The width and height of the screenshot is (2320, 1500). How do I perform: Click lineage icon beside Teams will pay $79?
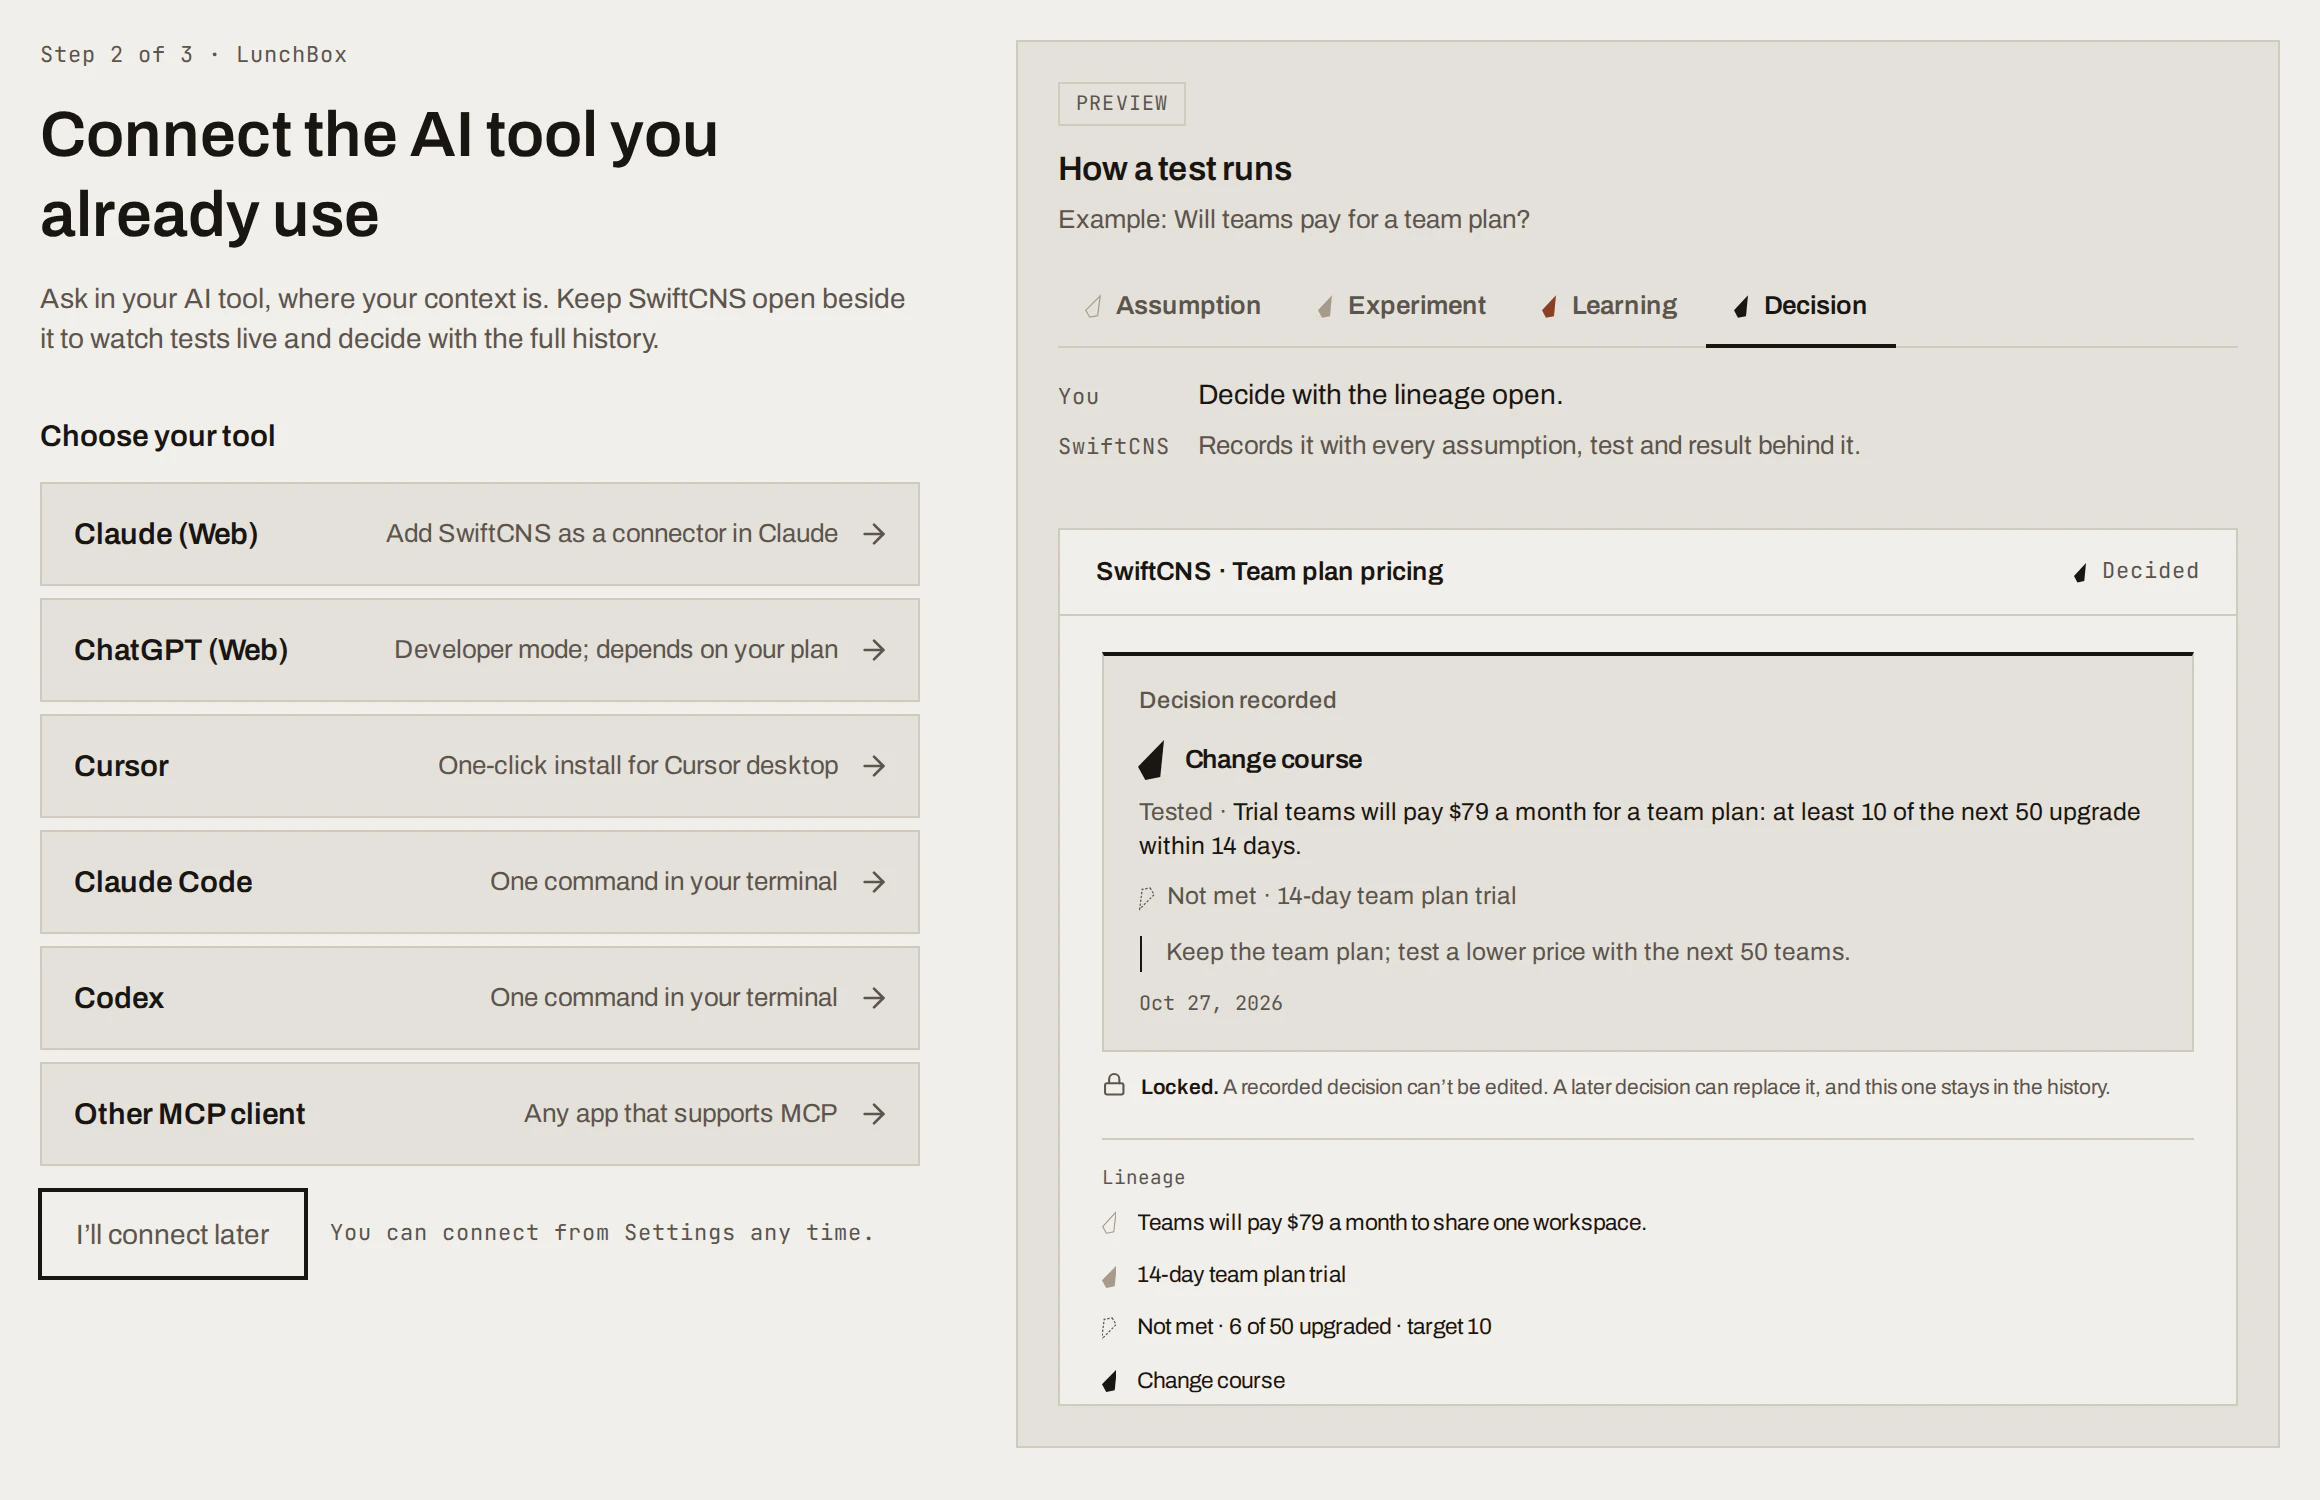[1110, 1223]
